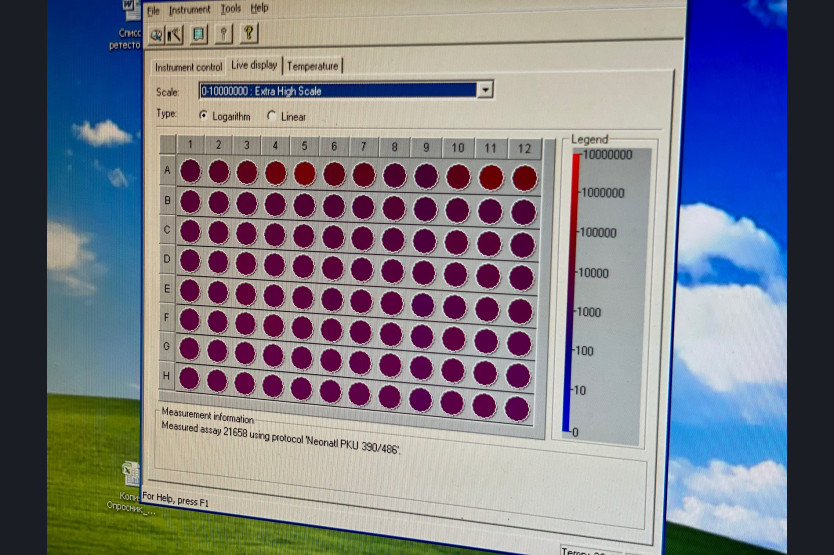The width and height of the screenshot is (834, 555).
Task: Click plate column header 5
Action: pyautogui.click(x=304, y=146)
